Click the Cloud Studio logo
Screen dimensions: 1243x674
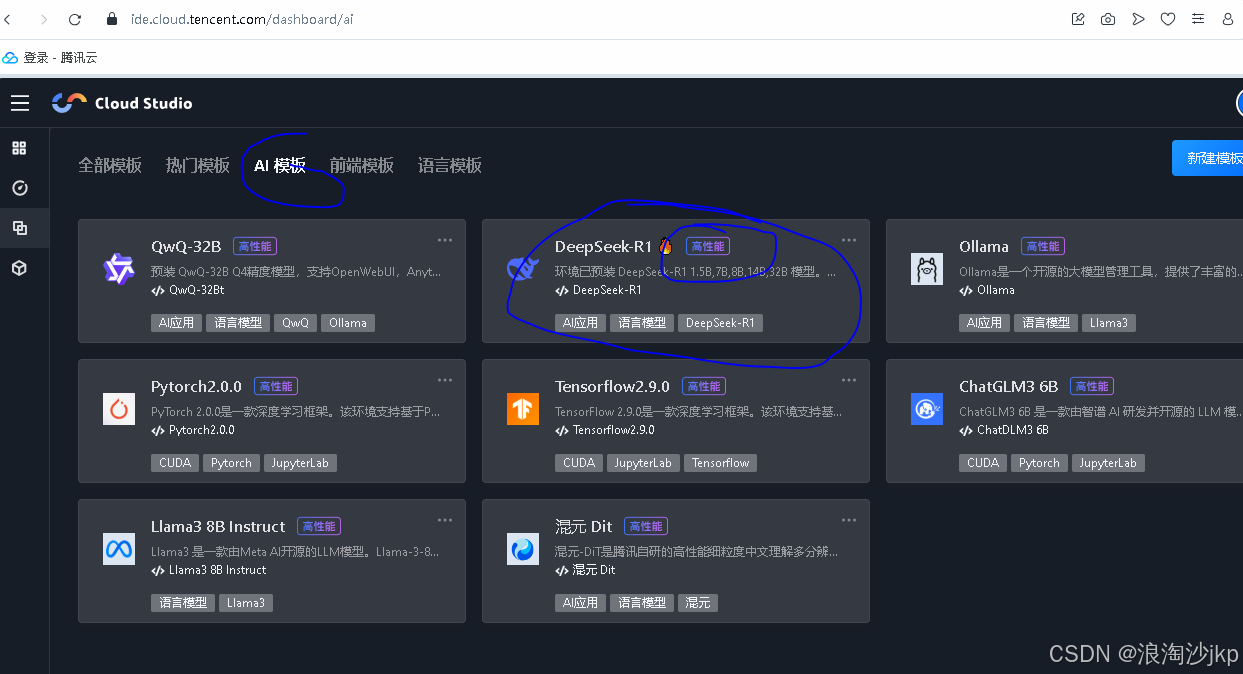[x=122, y=103]
